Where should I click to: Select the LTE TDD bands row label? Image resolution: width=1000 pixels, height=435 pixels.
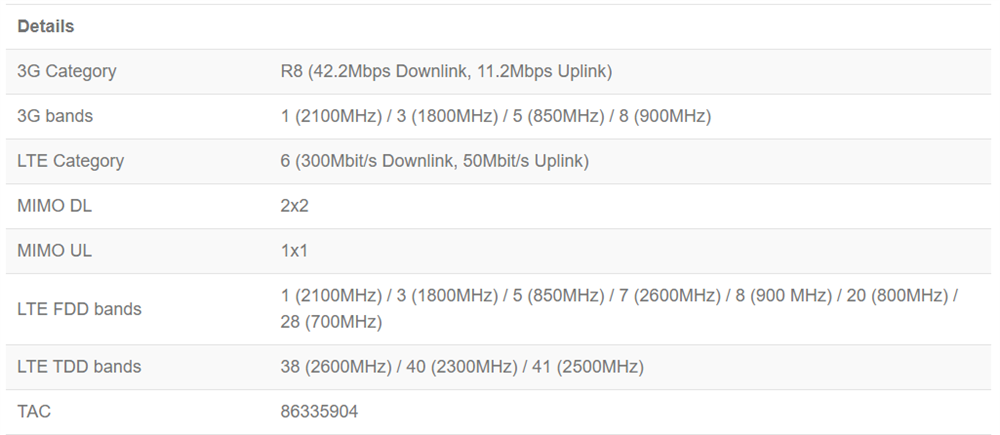pyautogui.click(x=79, y=367)
